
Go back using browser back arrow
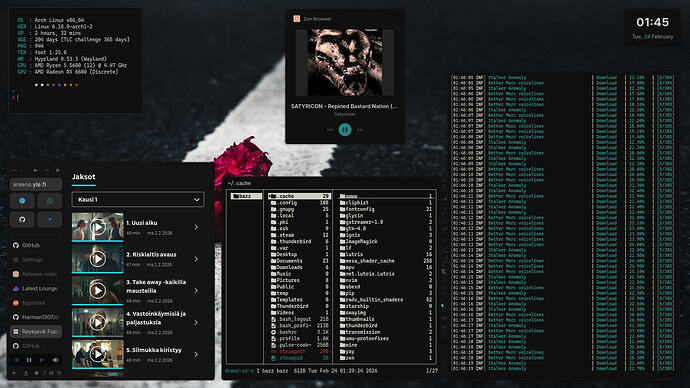coord(36,170)
